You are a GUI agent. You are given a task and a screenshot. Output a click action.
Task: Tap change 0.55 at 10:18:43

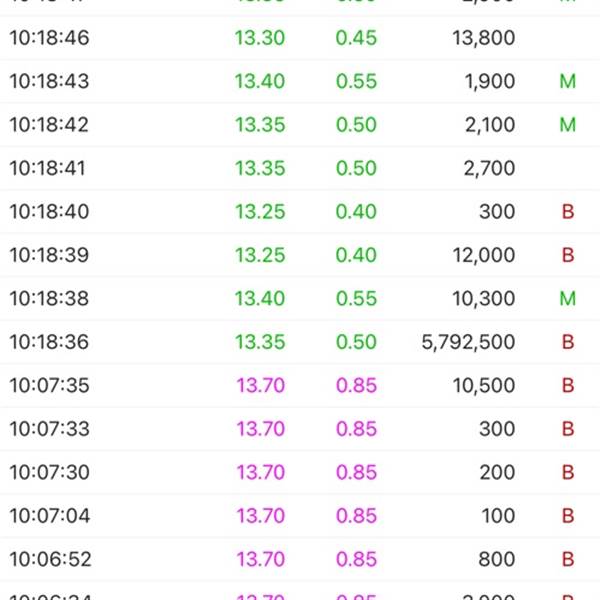pos(356,81)
